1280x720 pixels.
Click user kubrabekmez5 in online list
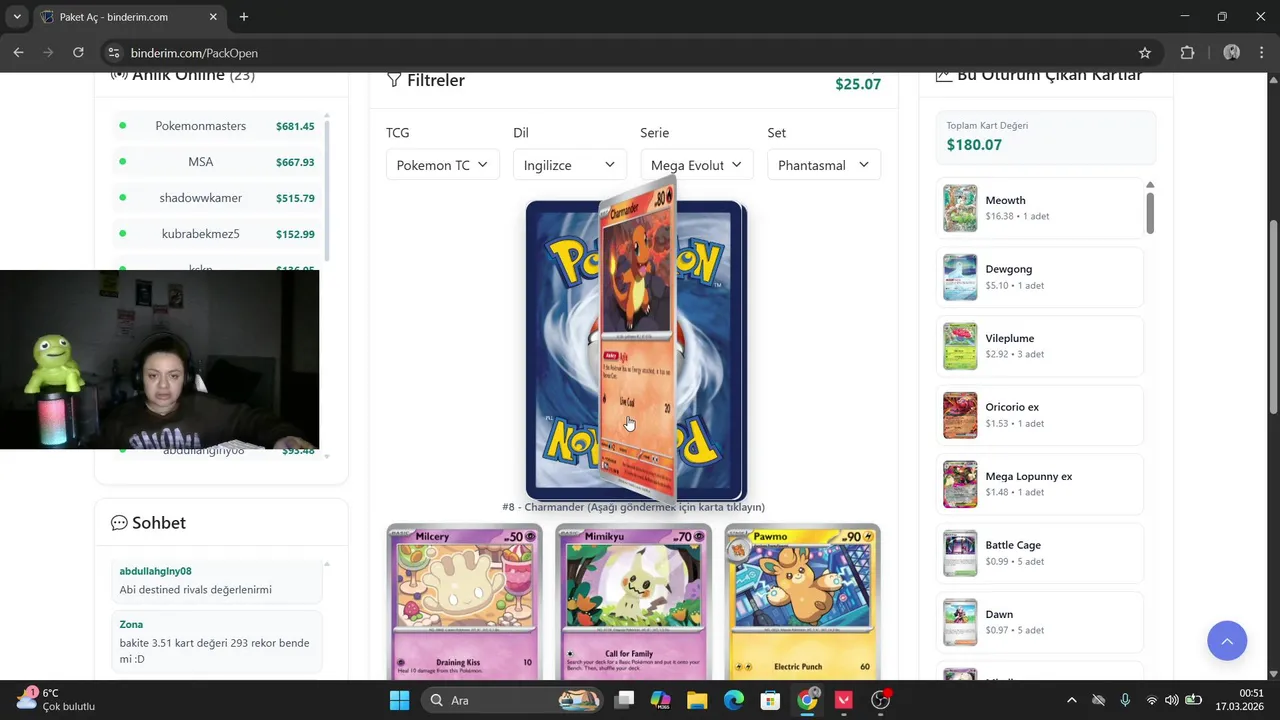[200, 234]
